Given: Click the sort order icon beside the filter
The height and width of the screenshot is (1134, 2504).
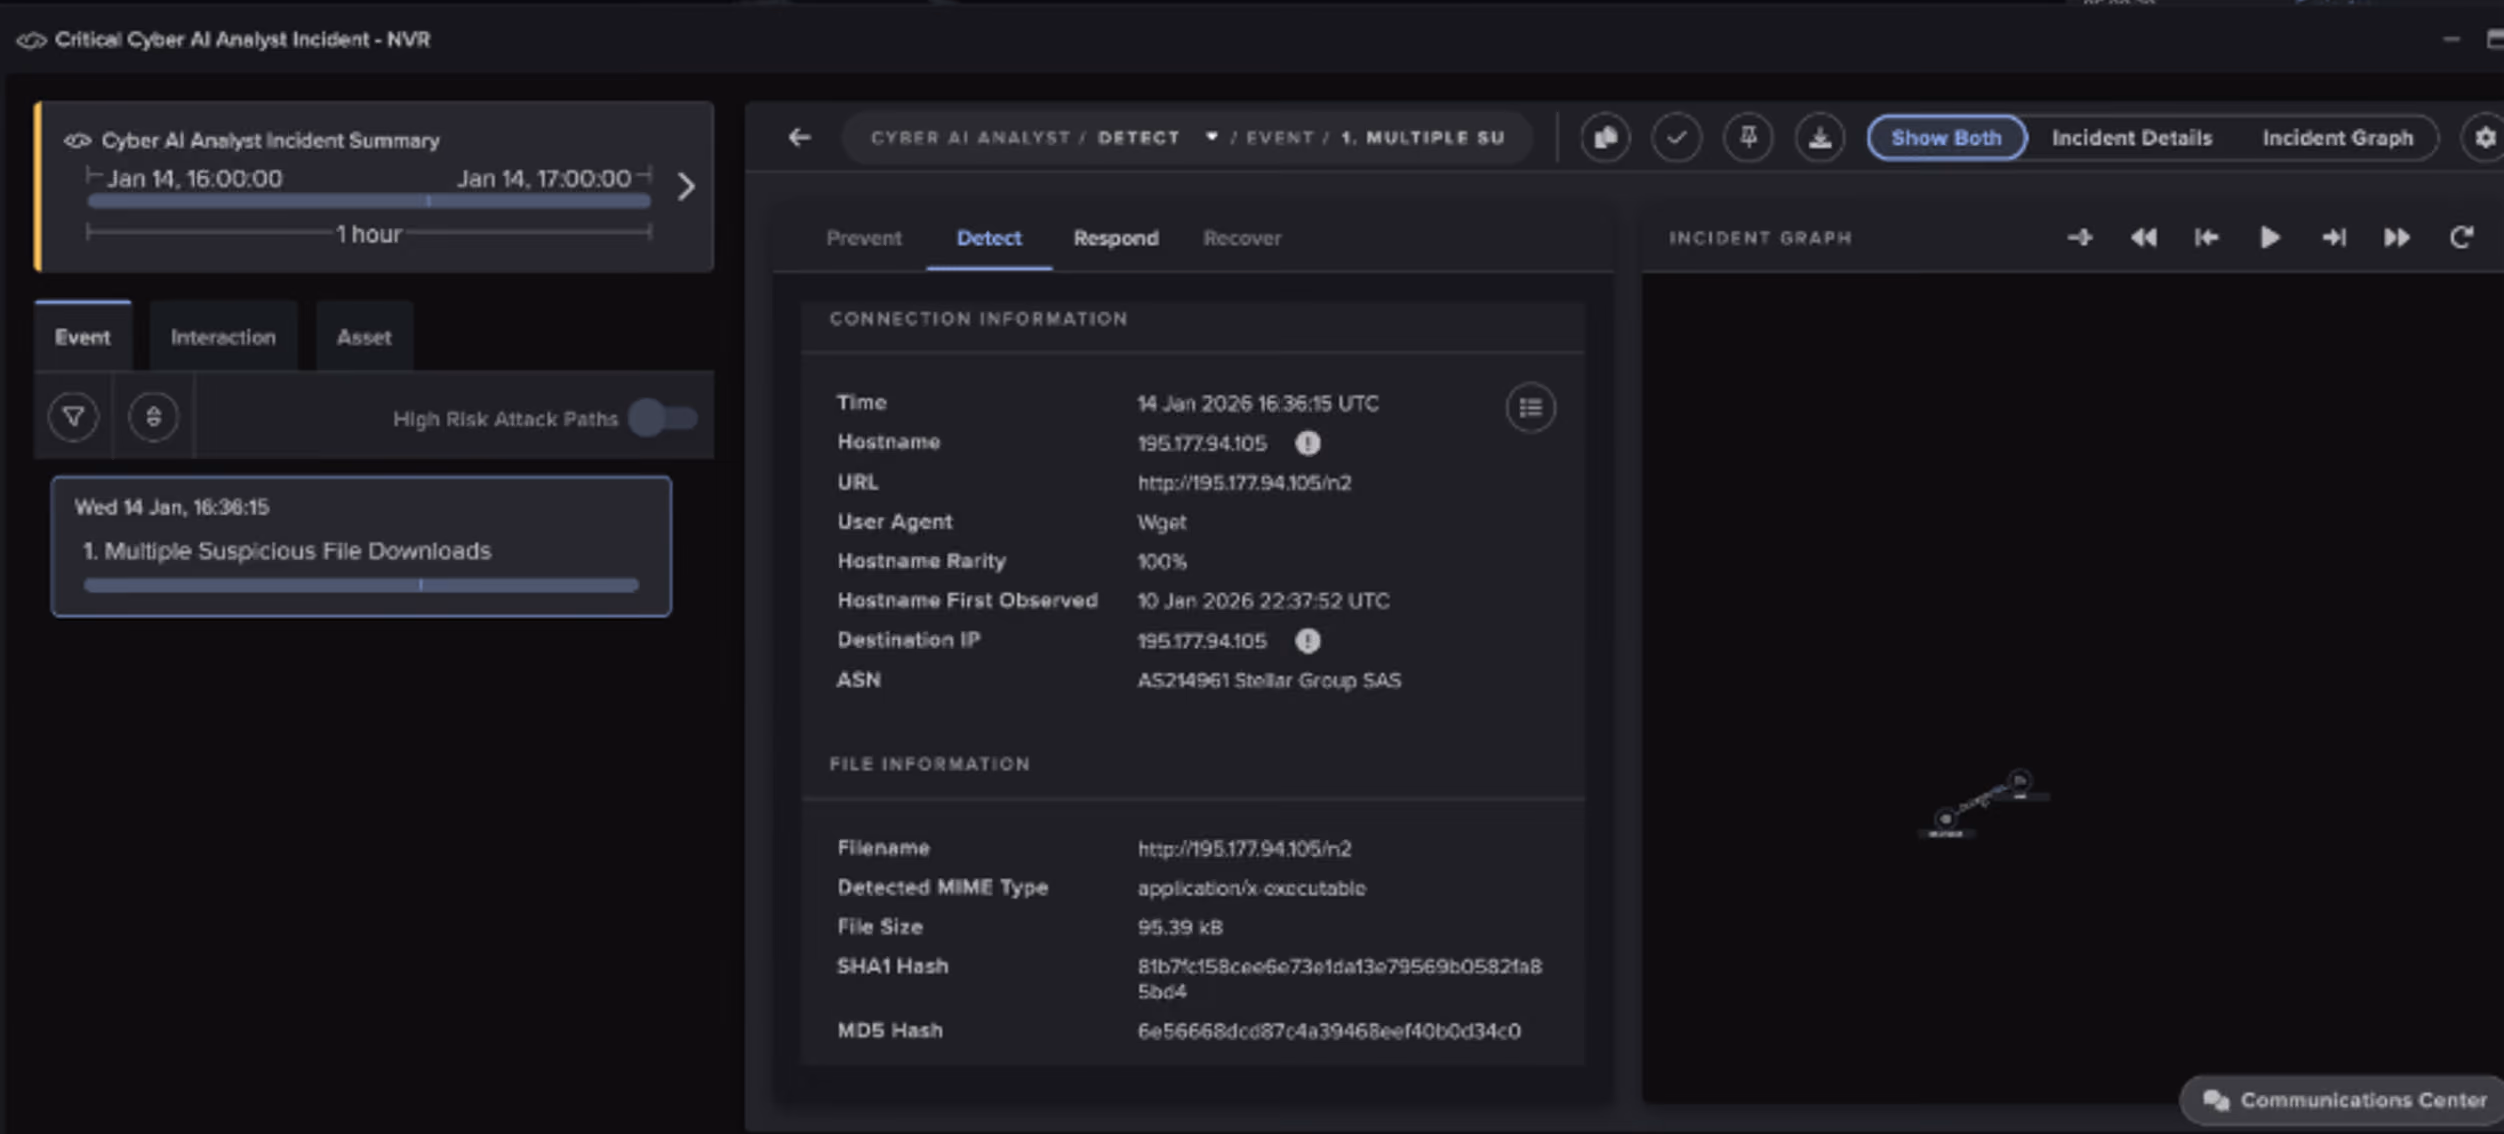Looking at the screenshot, I should 153,417.
